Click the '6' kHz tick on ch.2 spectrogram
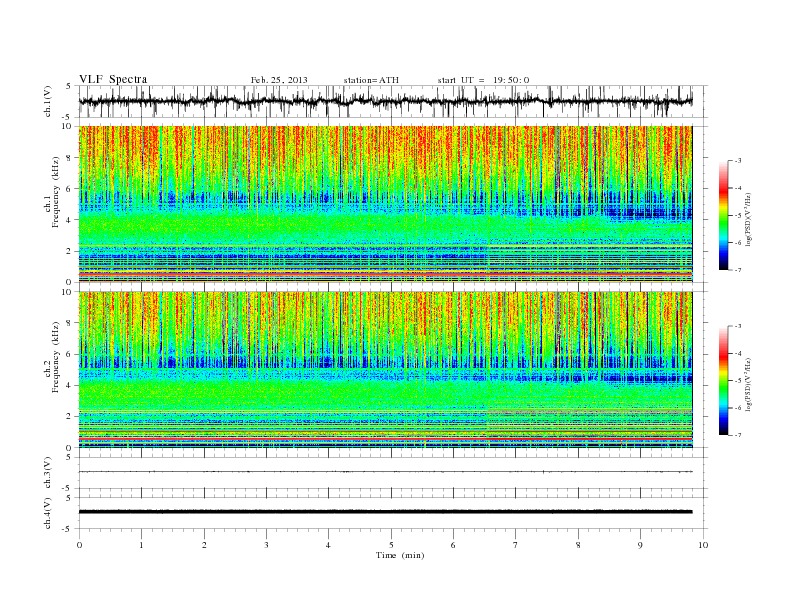Image resolution: width=792 pixels, height=612 pixels. coord(70,354)
